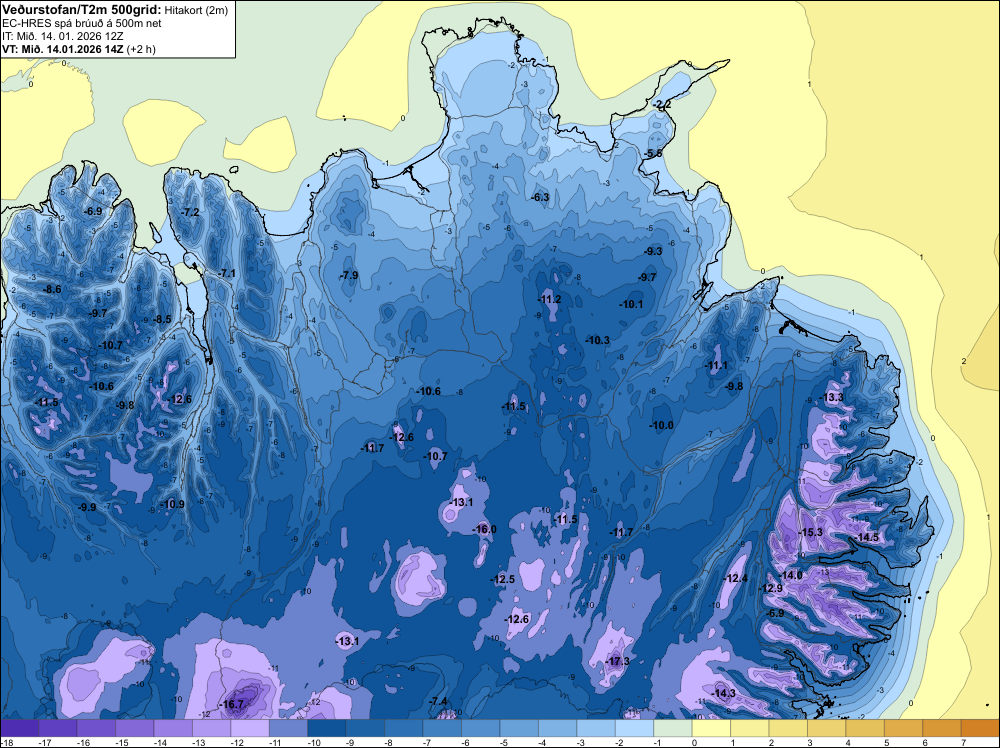Click the -7.4 temperature label
This screenshot has height=748, width=1000.
[439, 702]
